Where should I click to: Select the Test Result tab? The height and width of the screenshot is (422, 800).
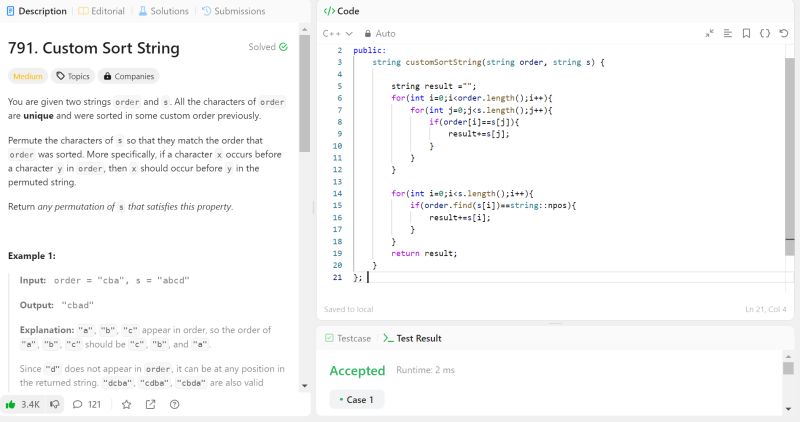click(x=412, y=338)
